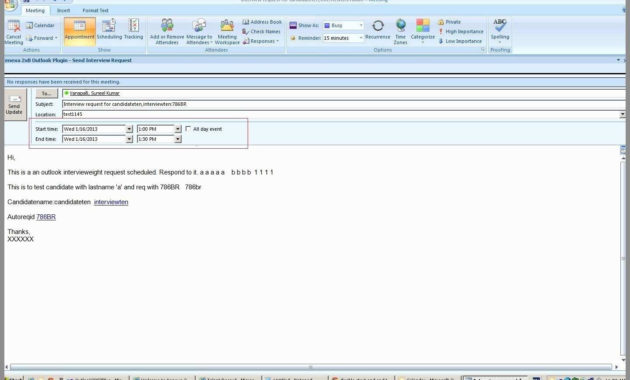Expand the Options group dialog launcher

point(483,50)
